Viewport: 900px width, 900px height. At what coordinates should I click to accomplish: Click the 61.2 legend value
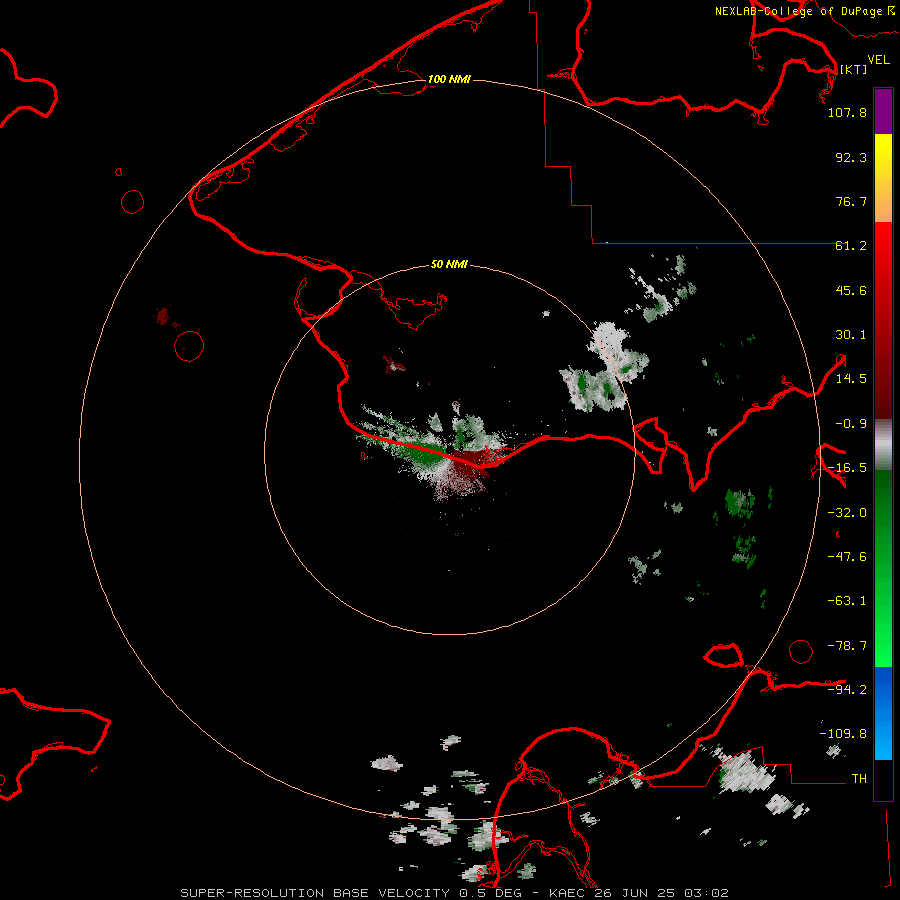851,246
